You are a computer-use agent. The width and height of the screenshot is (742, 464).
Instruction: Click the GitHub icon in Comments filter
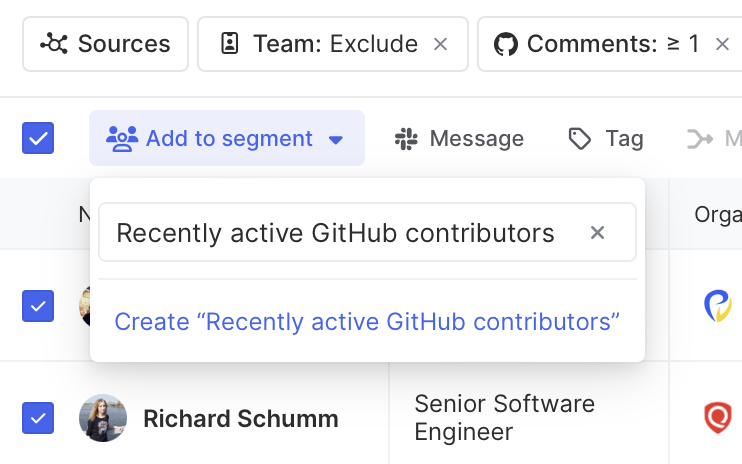(506, 44)
